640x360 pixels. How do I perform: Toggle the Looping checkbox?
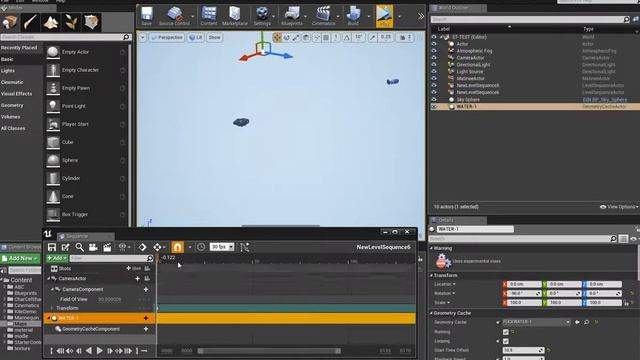click(506, 341)
